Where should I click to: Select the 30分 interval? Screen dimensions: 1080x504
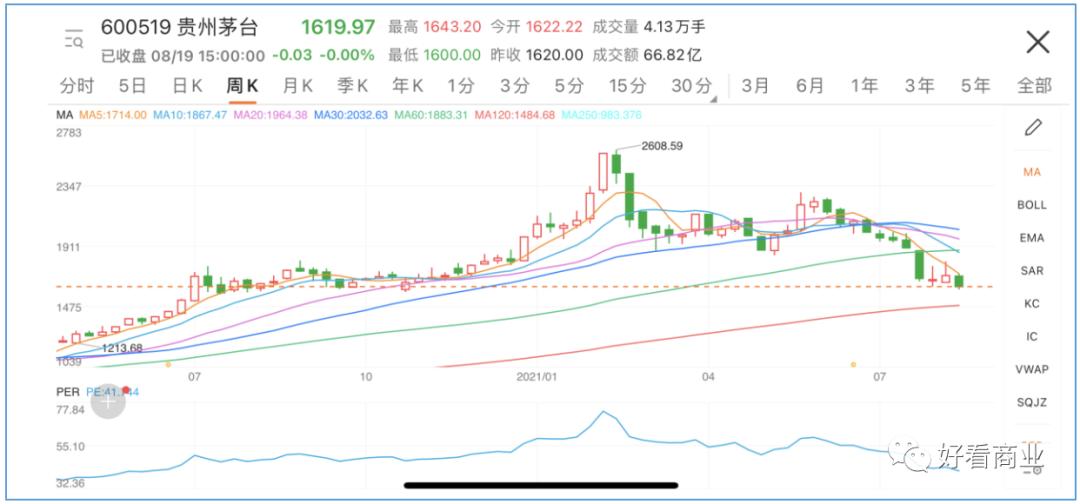(692, 85)
